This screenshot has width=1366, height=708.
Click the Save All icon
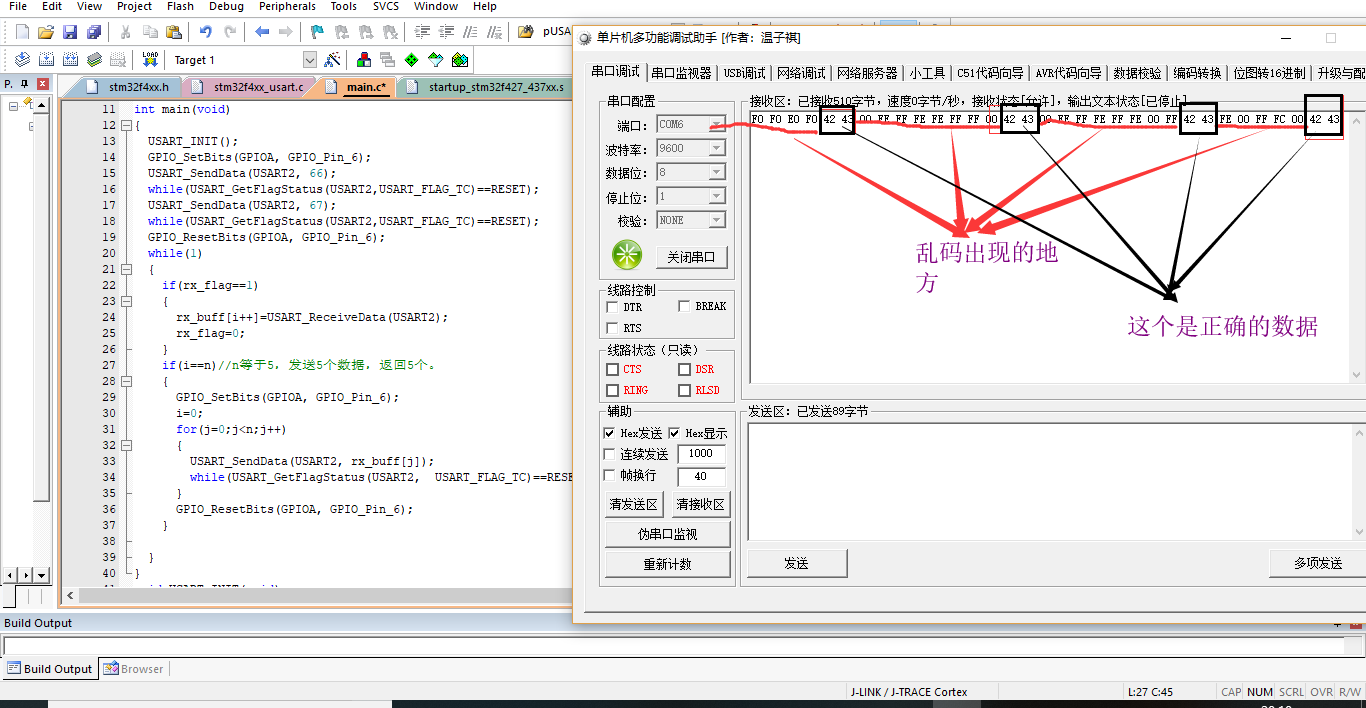click(93, 32)
